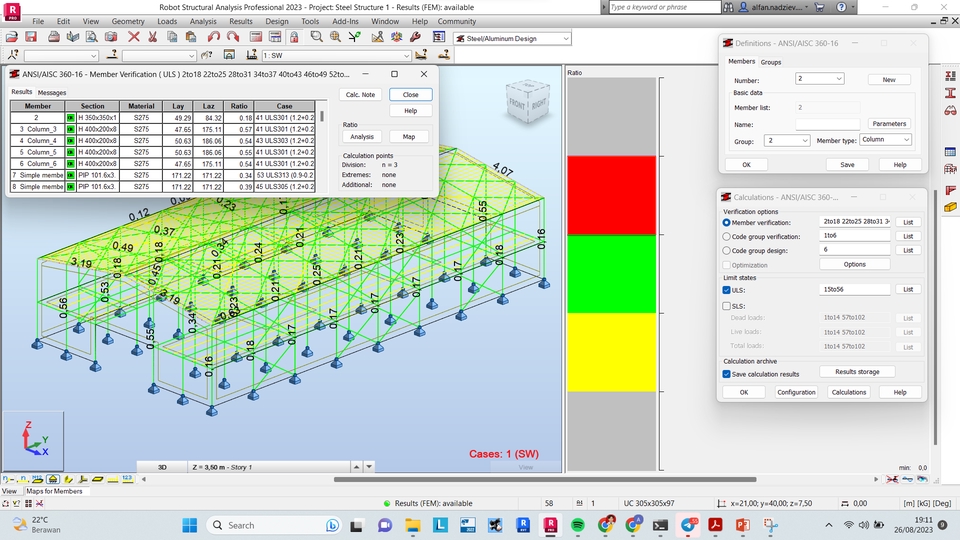960x540 pixels.
Task: Check the SLS limit state checkbox
Action: click(727, 306)
